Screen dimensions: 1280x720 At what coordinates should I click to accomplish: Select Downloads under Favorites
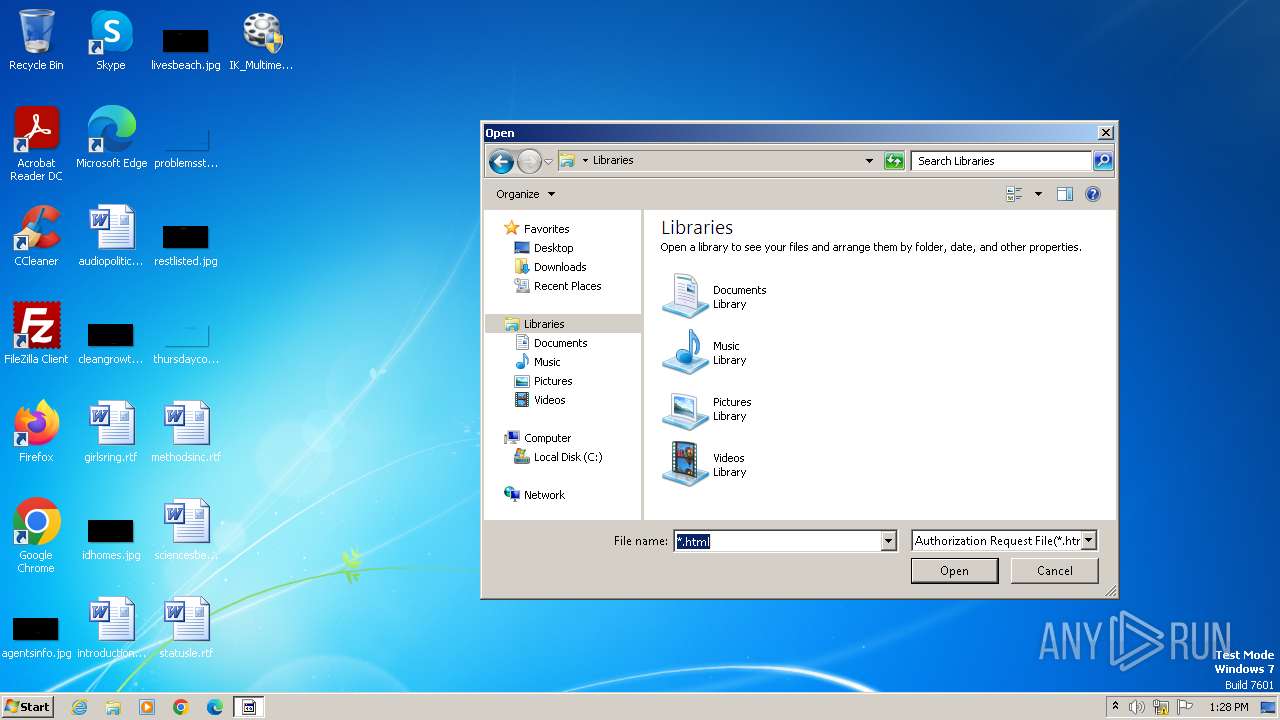click(x=550, y=267)
